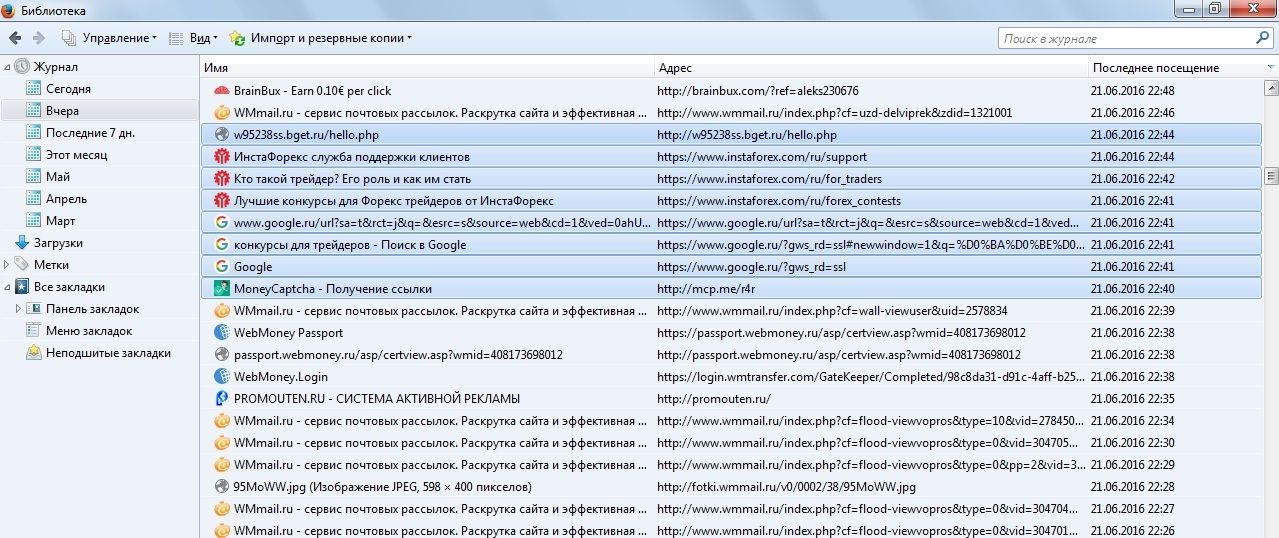The image size is (1279, 538).
Task: Select Апрель history folder
Action: click(x=66, y=199)
